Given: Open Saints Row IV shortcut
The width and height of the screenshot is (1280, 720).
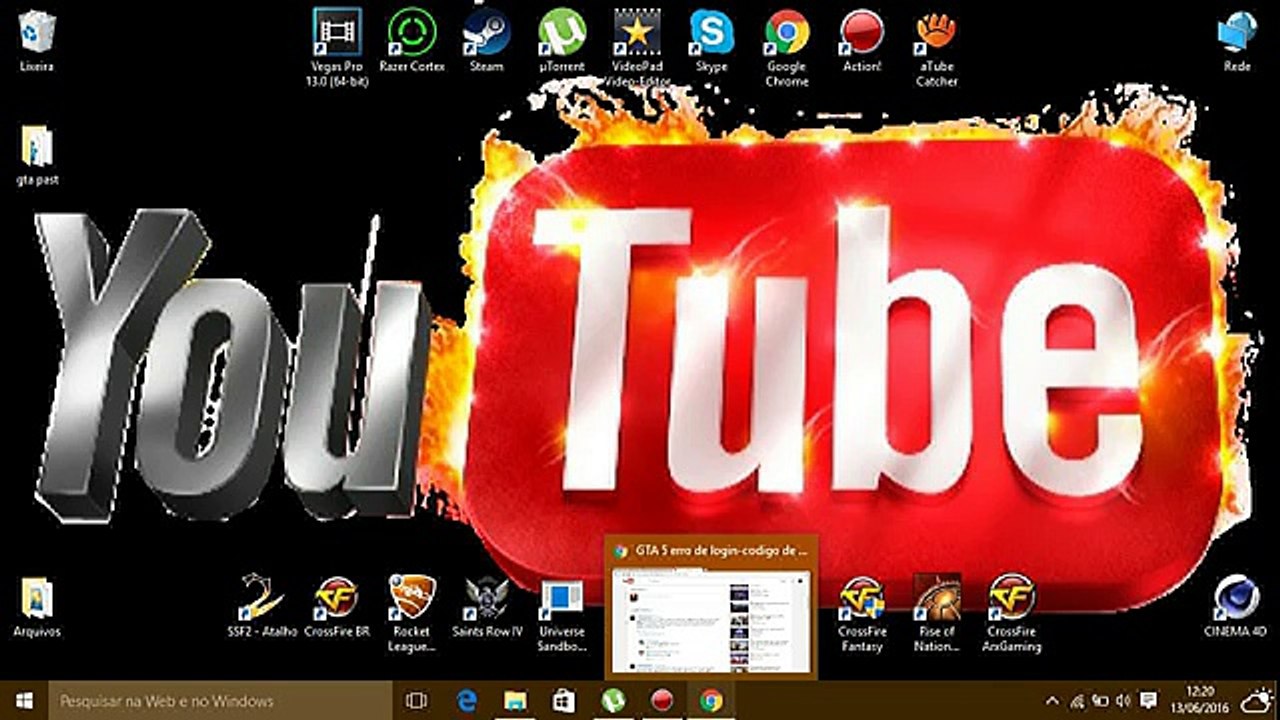Looking at the screenshot, I should [x=487, y=608].
